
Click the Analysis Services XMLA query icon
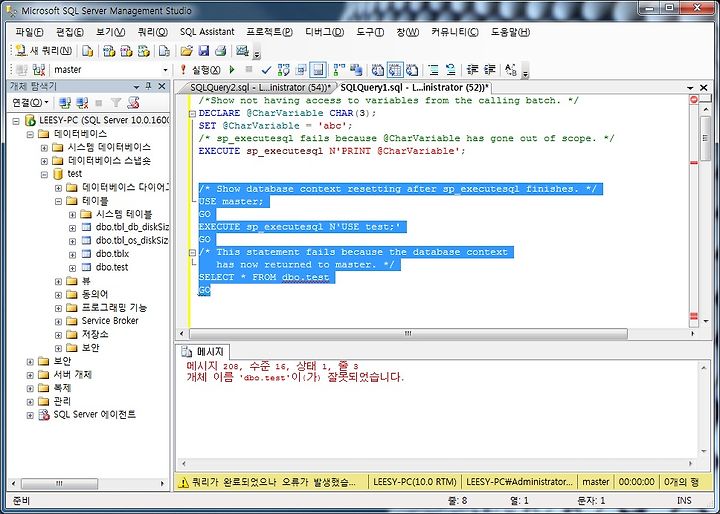(x=144, y=51)
